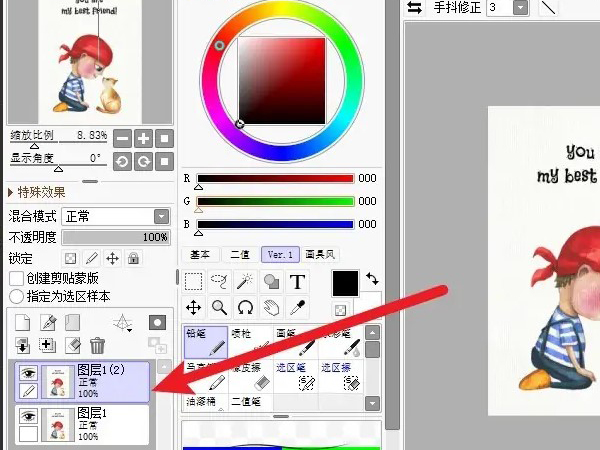Open the 混合模式 dropdown showing 正常
The image size is (600, 450).
(x=116, y=217)
